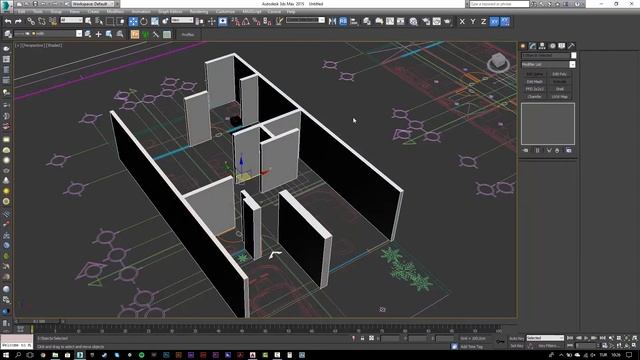Activate Select and Move tool
640x360 pixels.
[x=133, y=21]
